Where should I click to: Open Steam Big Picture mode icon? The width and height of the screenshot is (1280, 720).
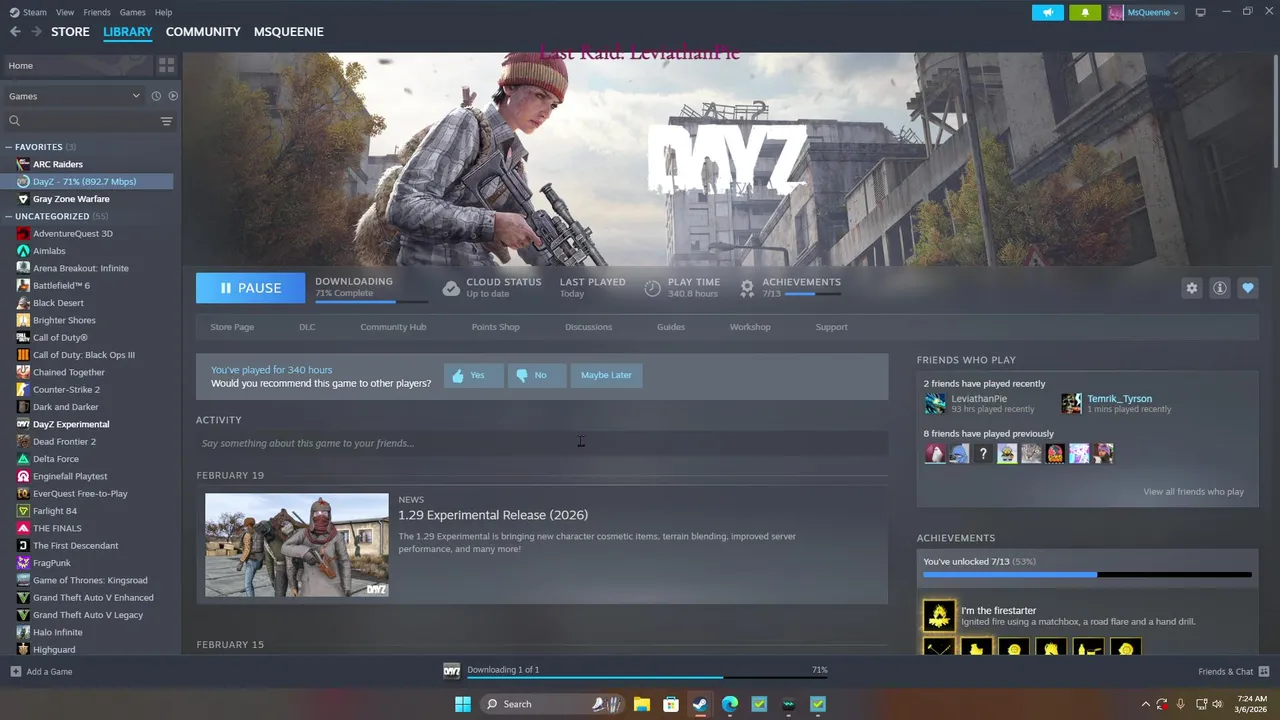[x=1200, y=12]
